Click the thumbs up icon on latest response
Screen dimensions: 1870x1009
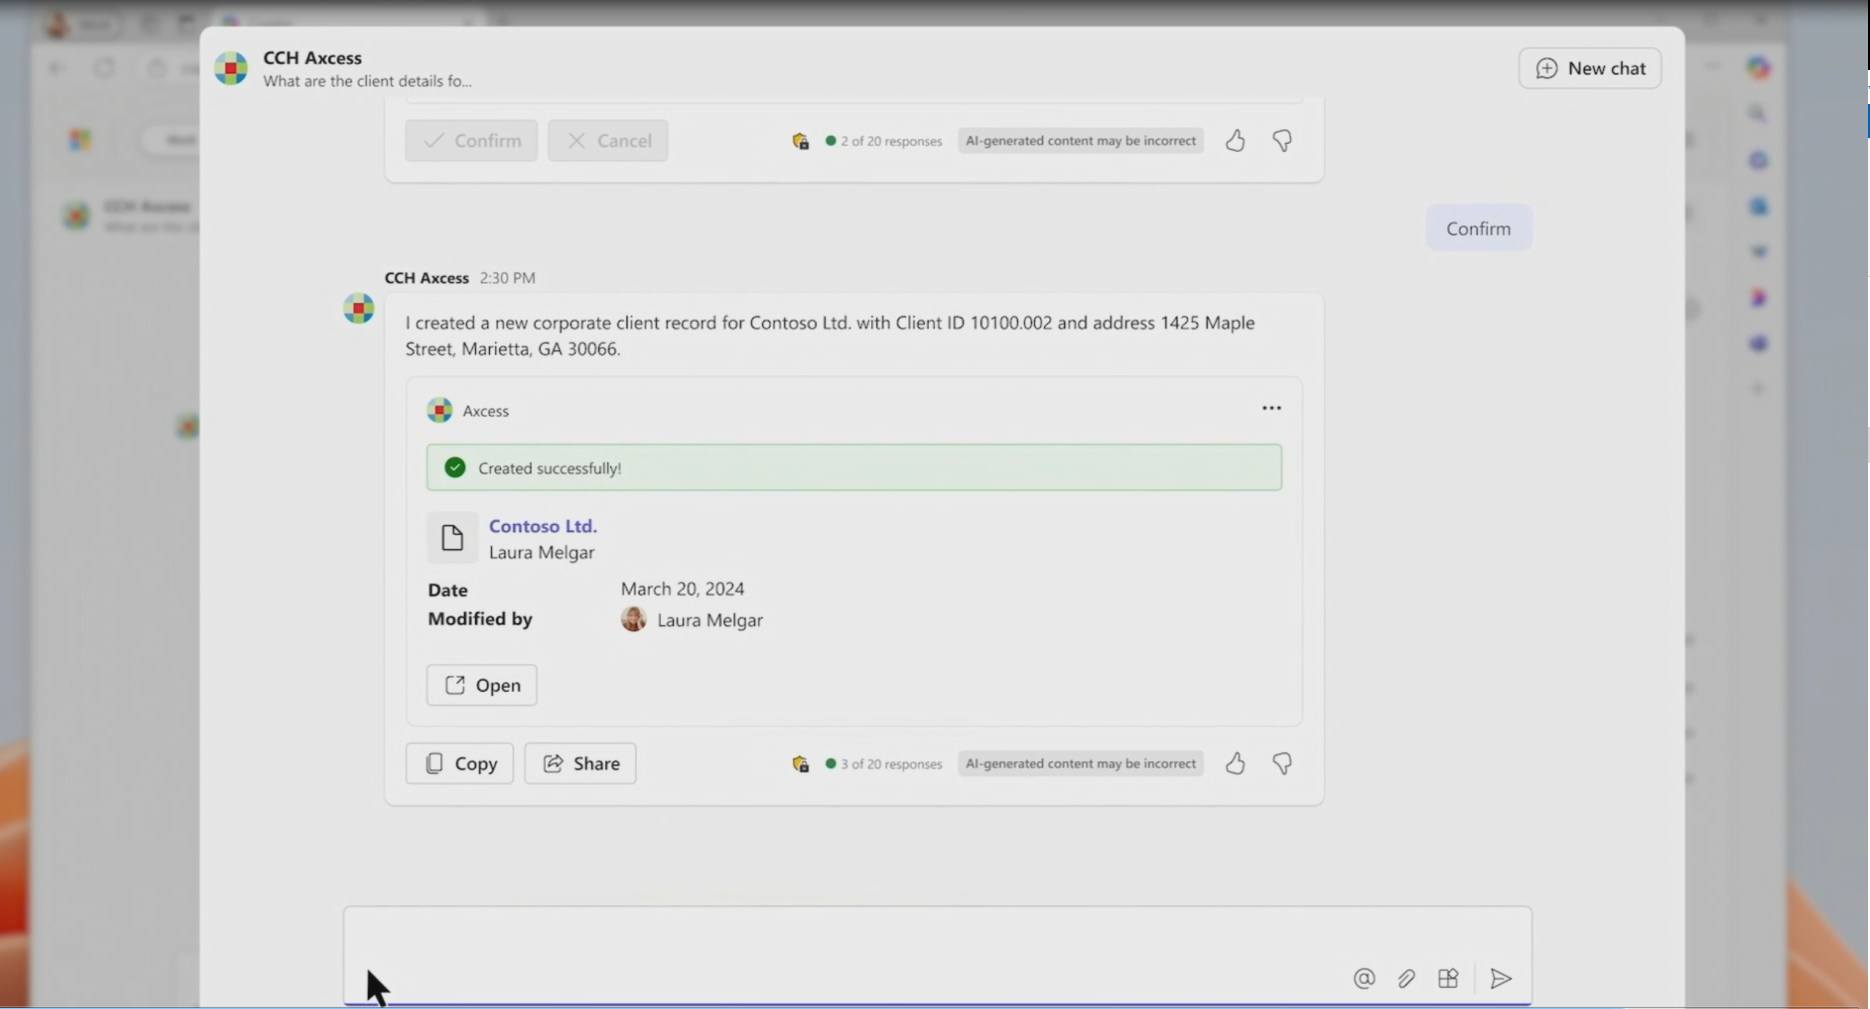click(1235, 764)
